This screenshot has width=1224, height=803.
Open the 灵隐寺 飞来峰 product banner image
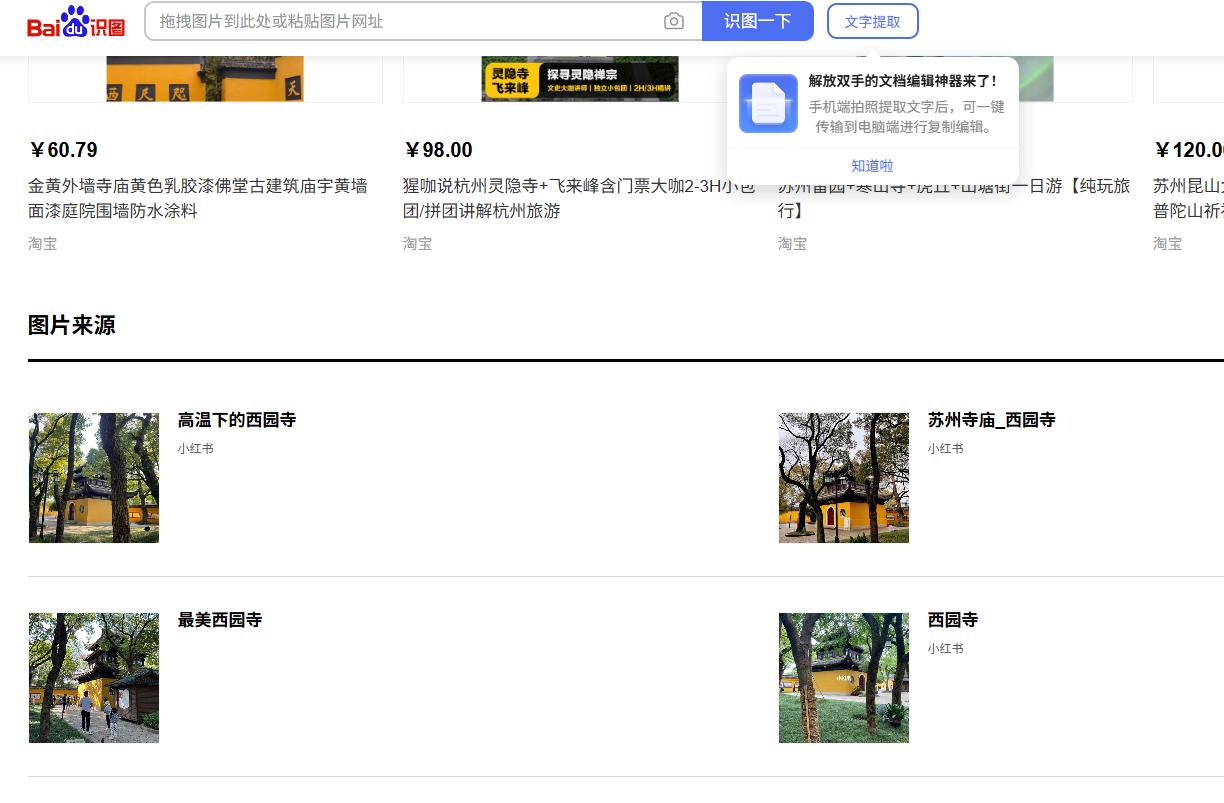tap(580, 79)
